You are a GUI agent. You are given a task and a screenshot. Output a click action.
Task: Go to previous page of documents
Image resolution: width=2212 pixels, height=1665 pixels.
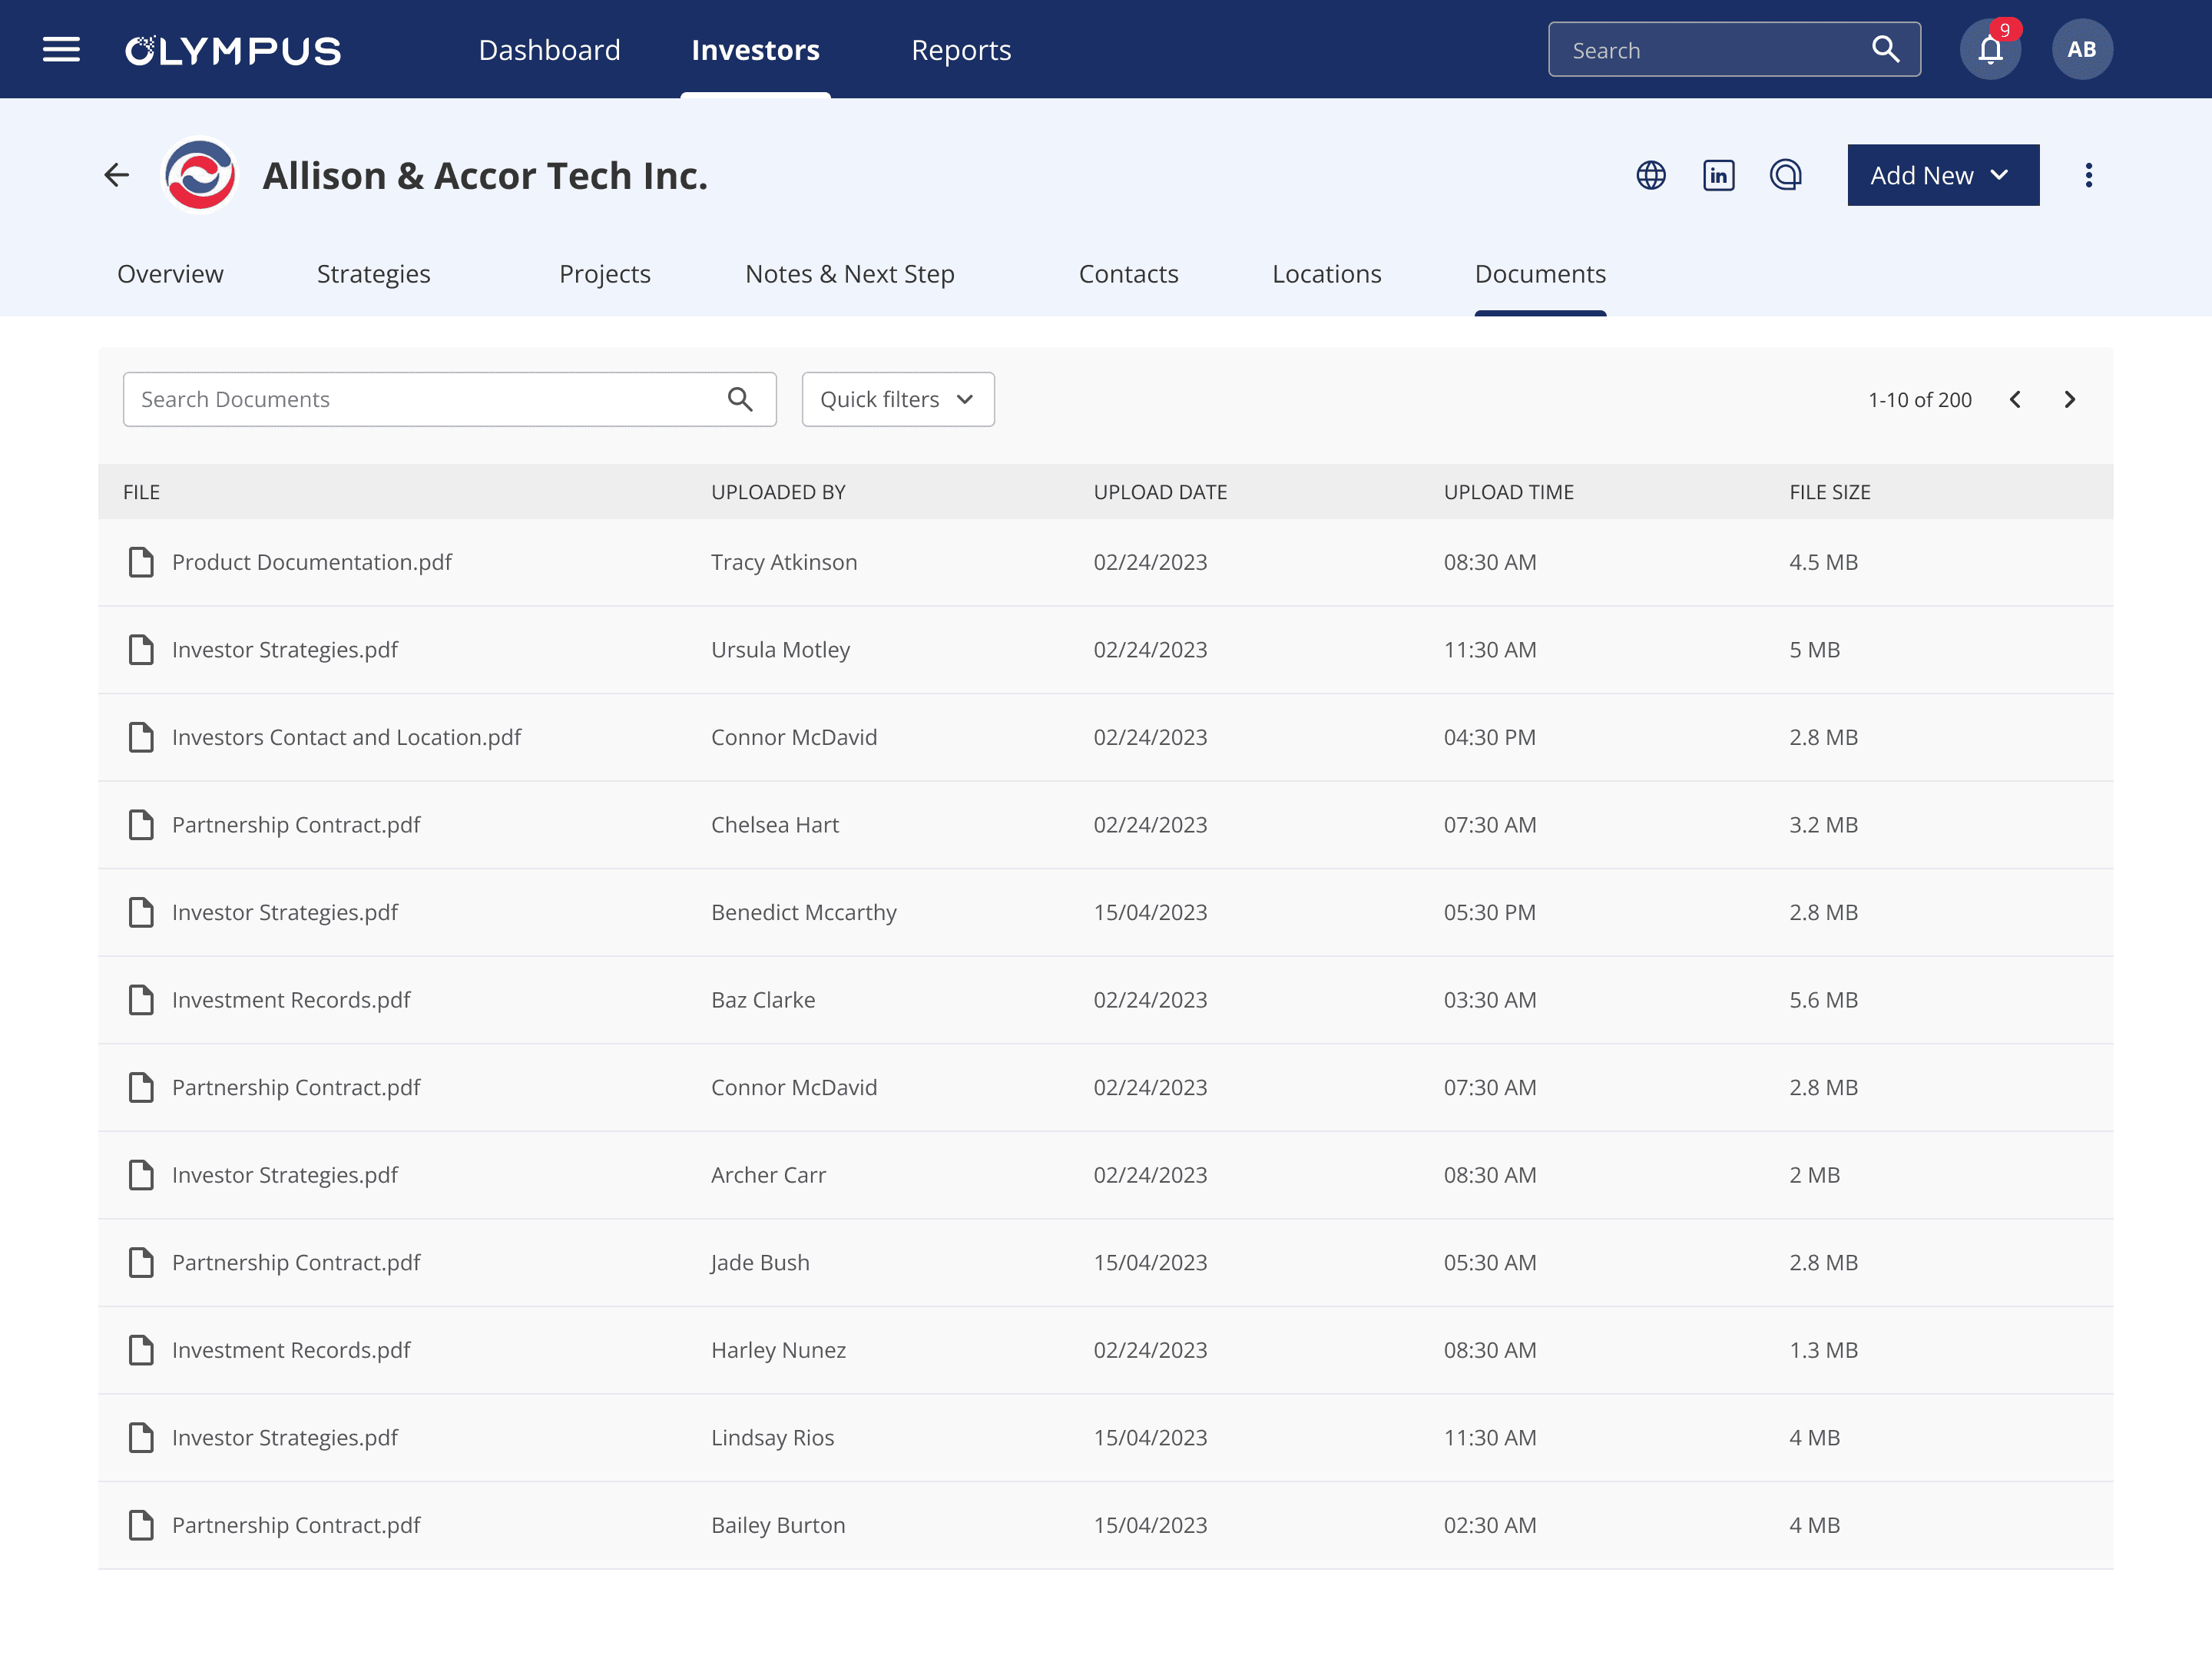tap(2015, 400)
